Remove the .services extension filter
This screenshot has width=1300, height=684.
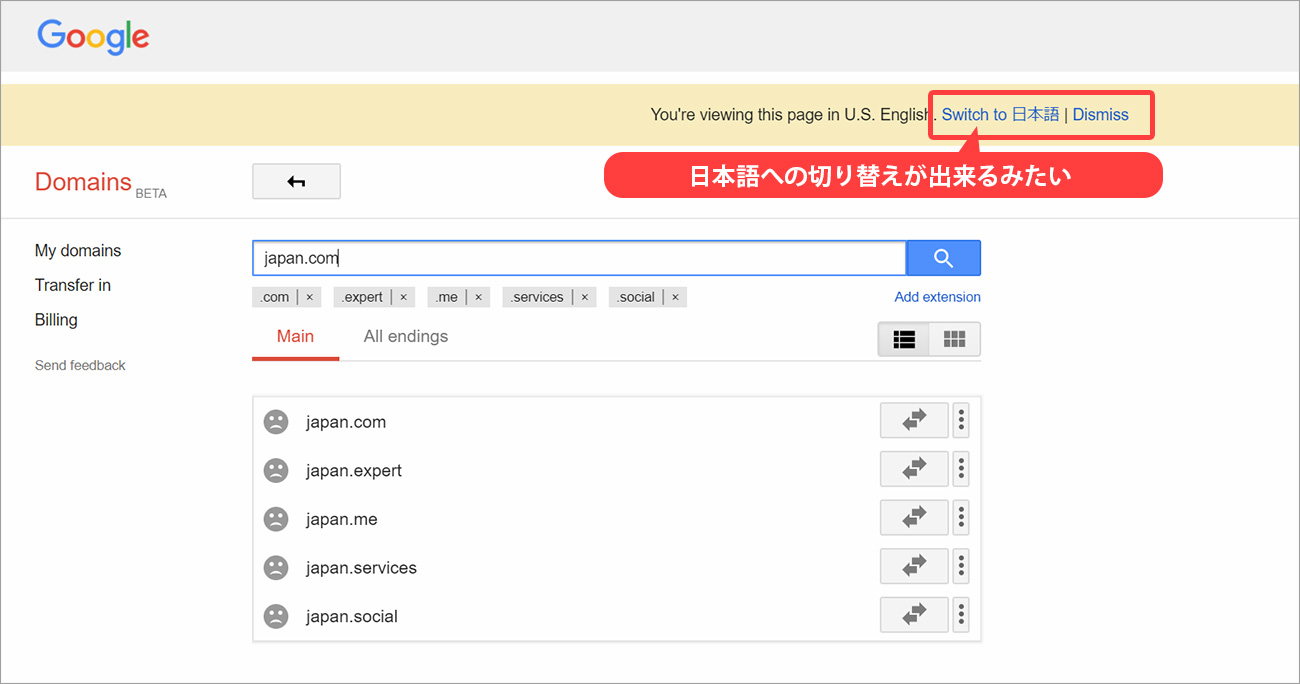584,297
